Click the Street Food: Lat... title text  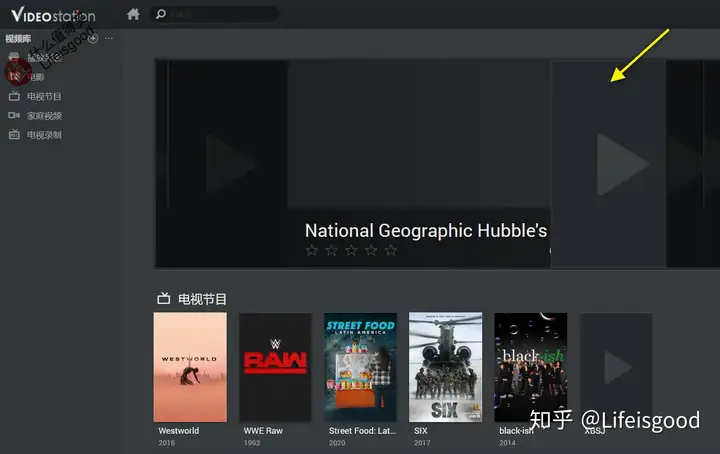(x=362, y=431)
